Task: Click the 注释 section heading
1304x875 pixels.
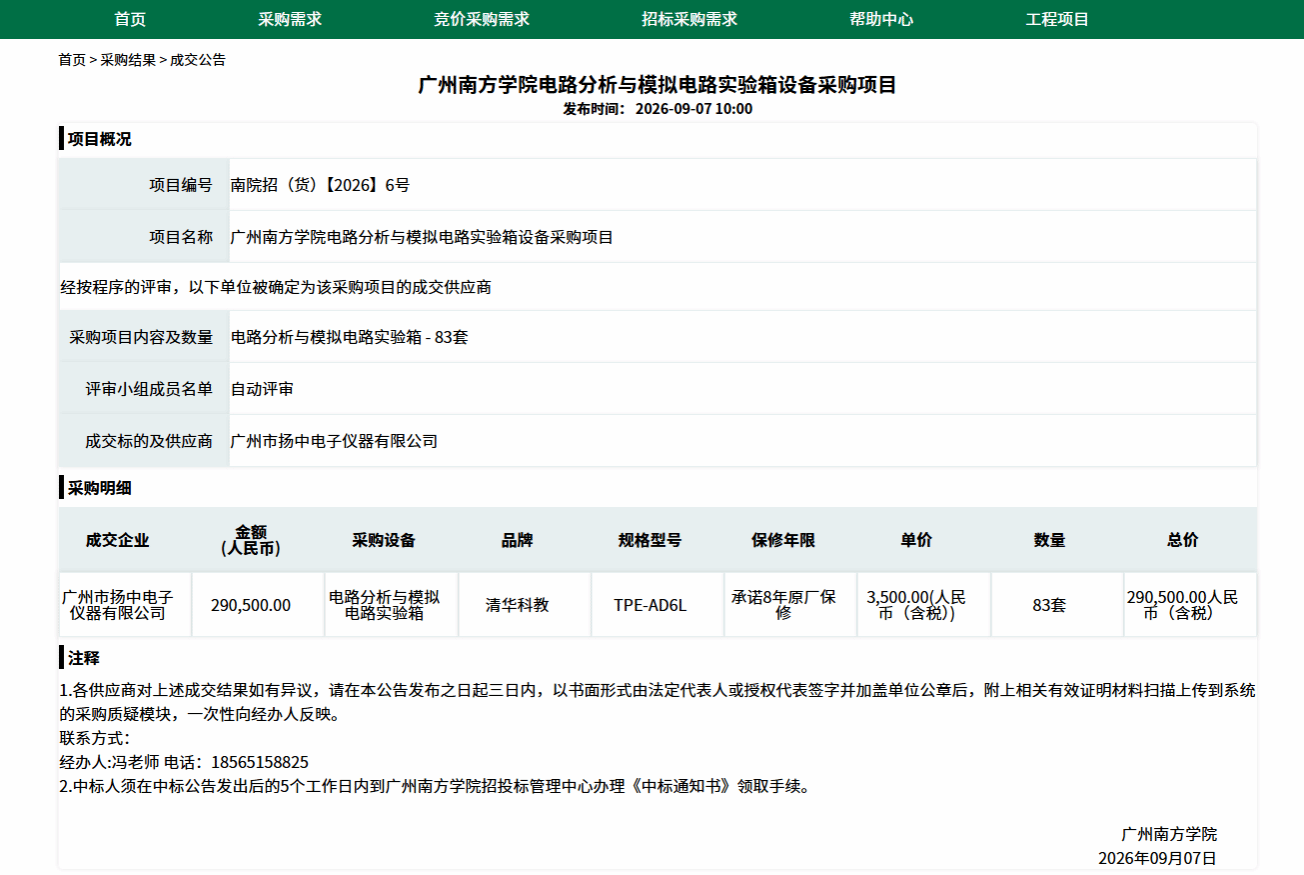Action: tap(84, 658)
